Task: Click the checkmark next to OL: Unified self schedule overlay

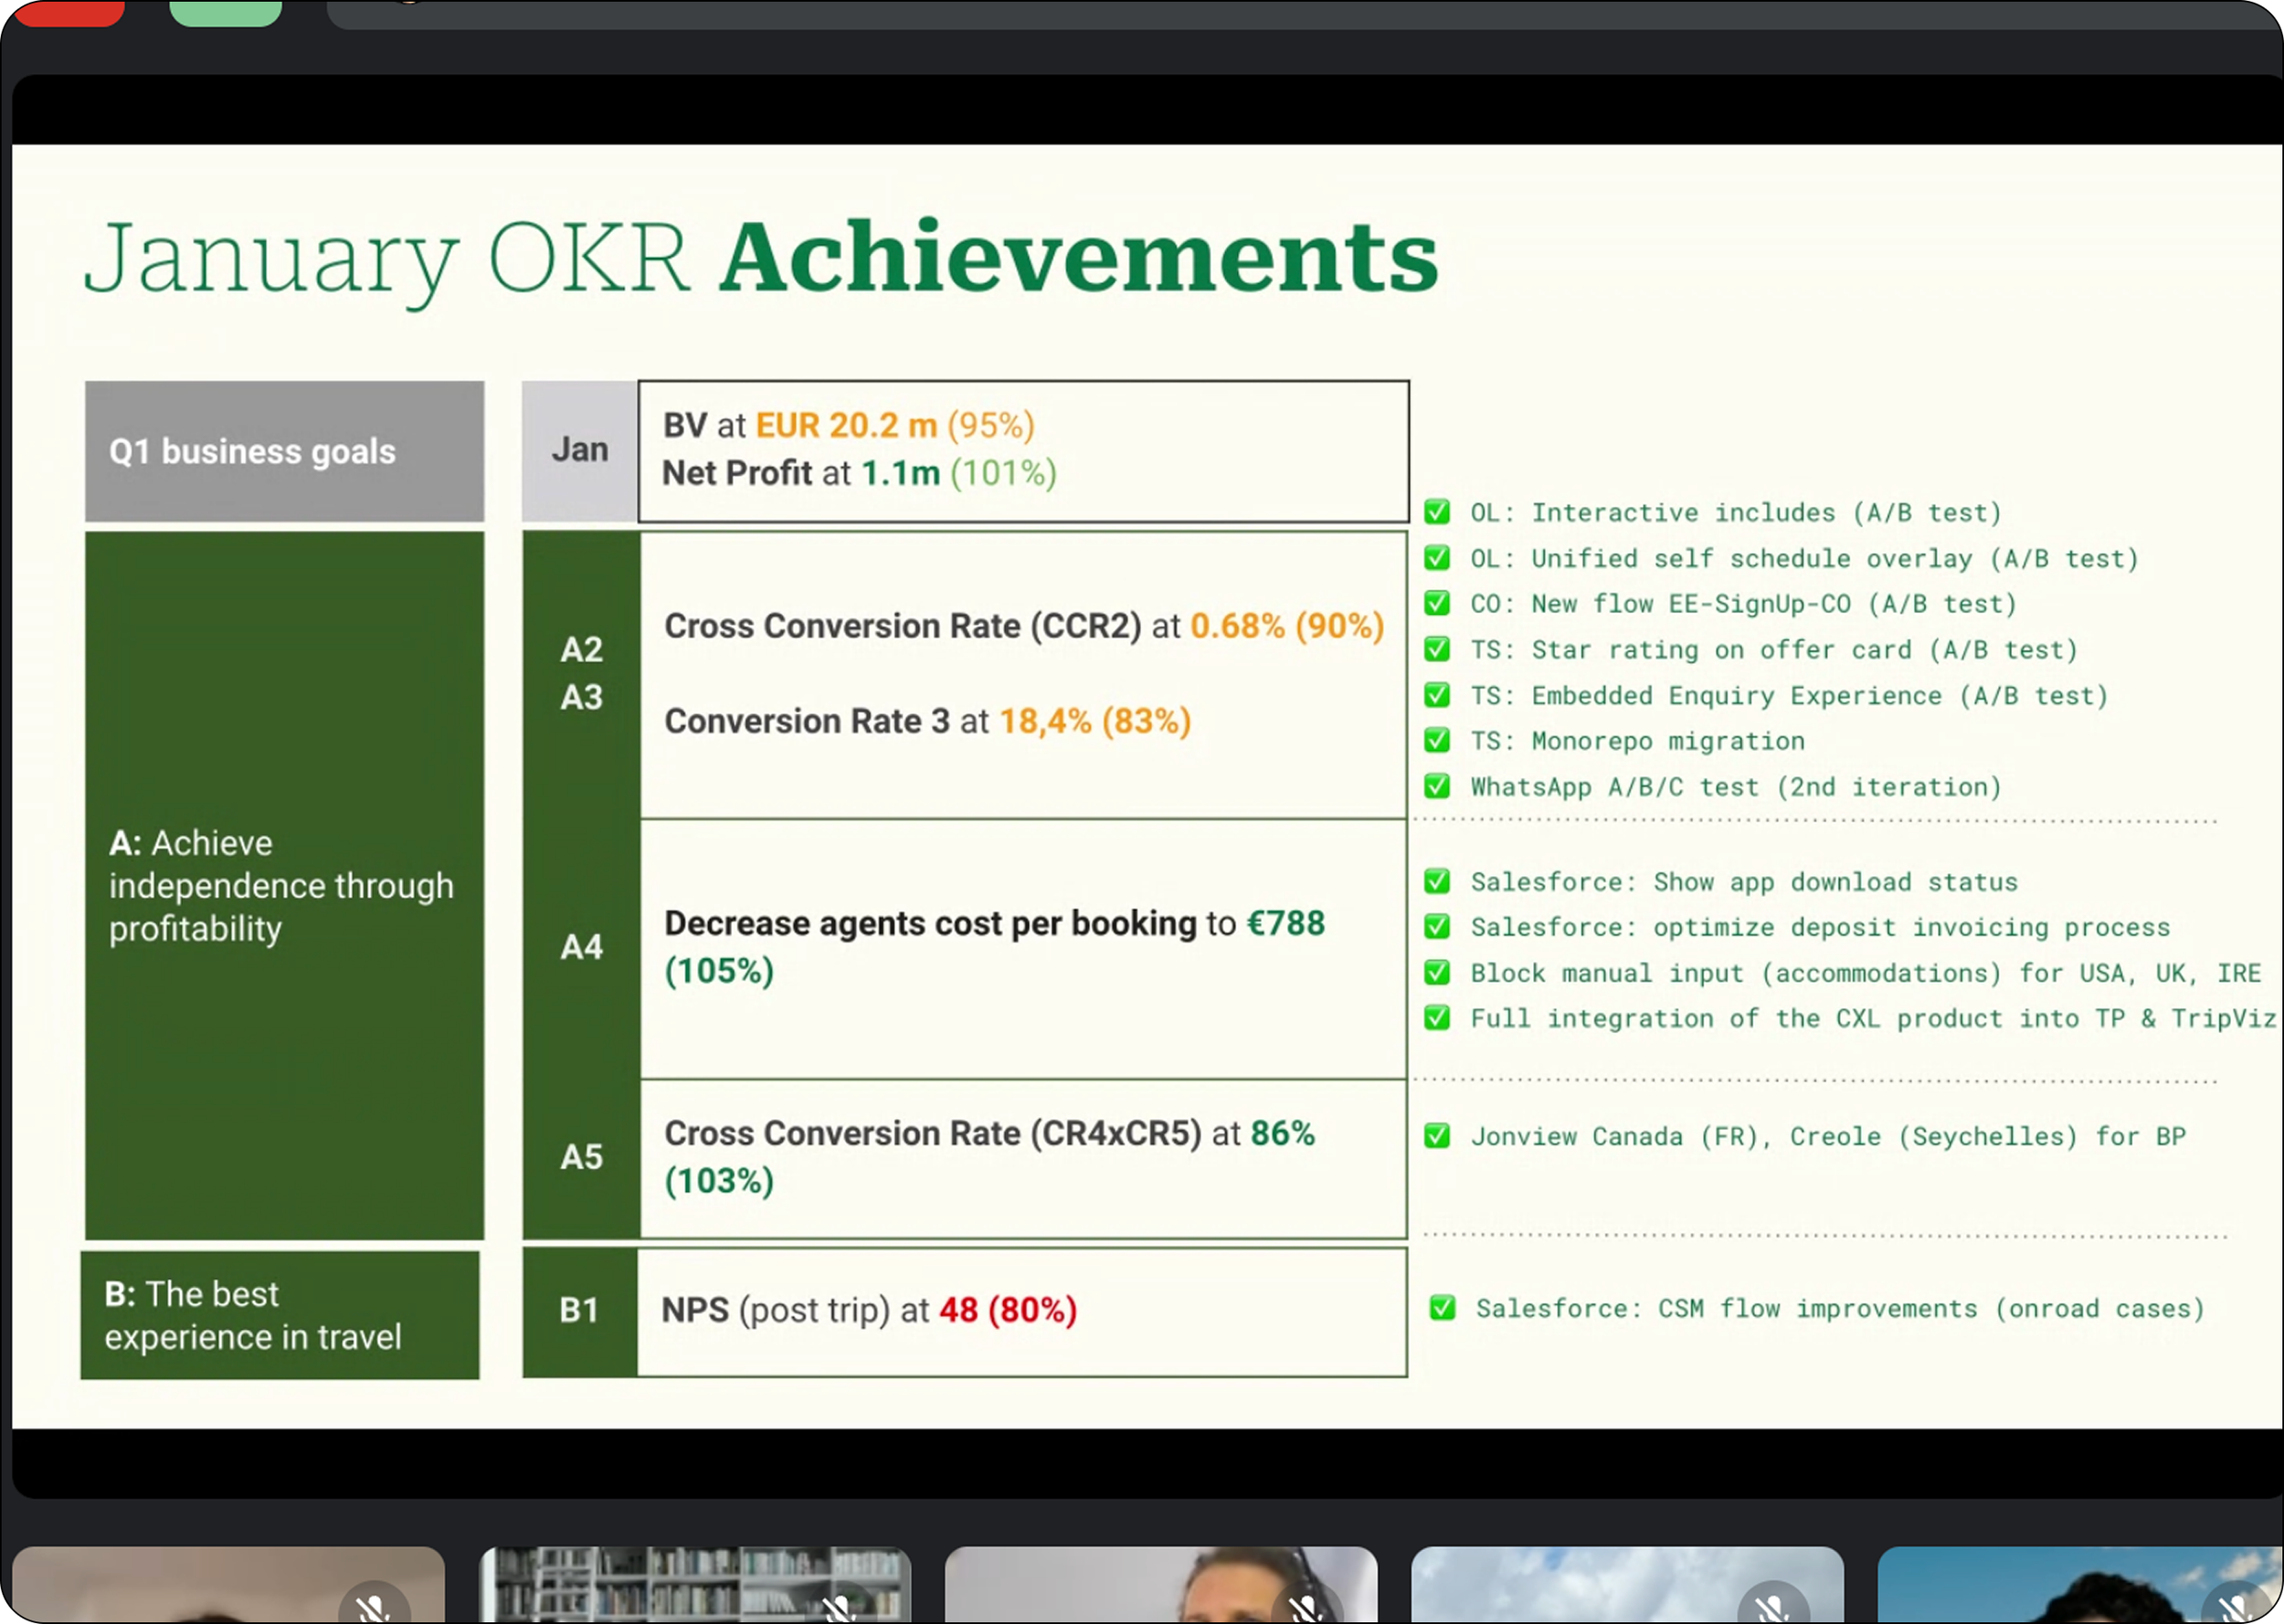Action: click(x=1437, y=558)
